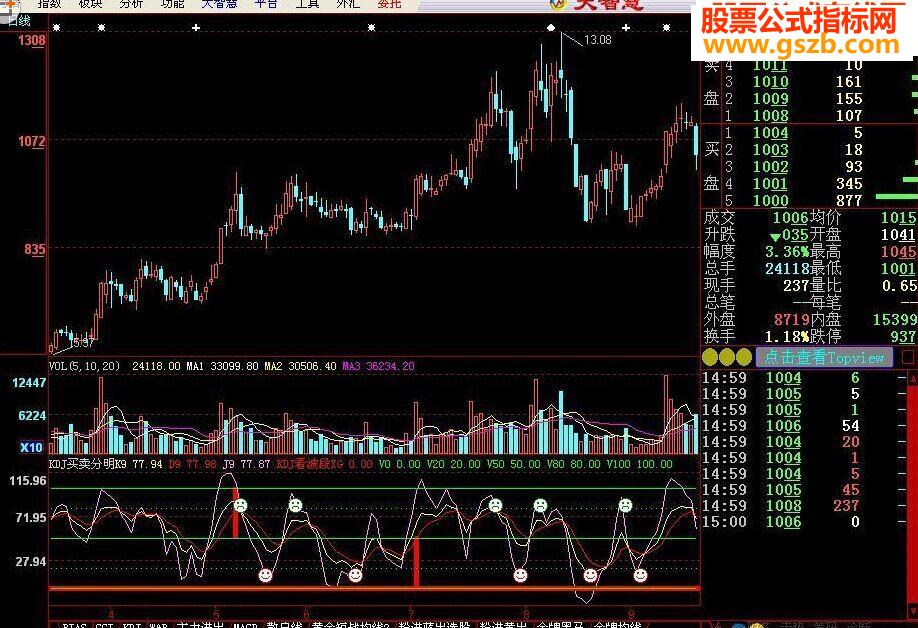Click the 总手 24118 total volume value
Viewport: 918px width, 628px height.
(x=787, y=269)
